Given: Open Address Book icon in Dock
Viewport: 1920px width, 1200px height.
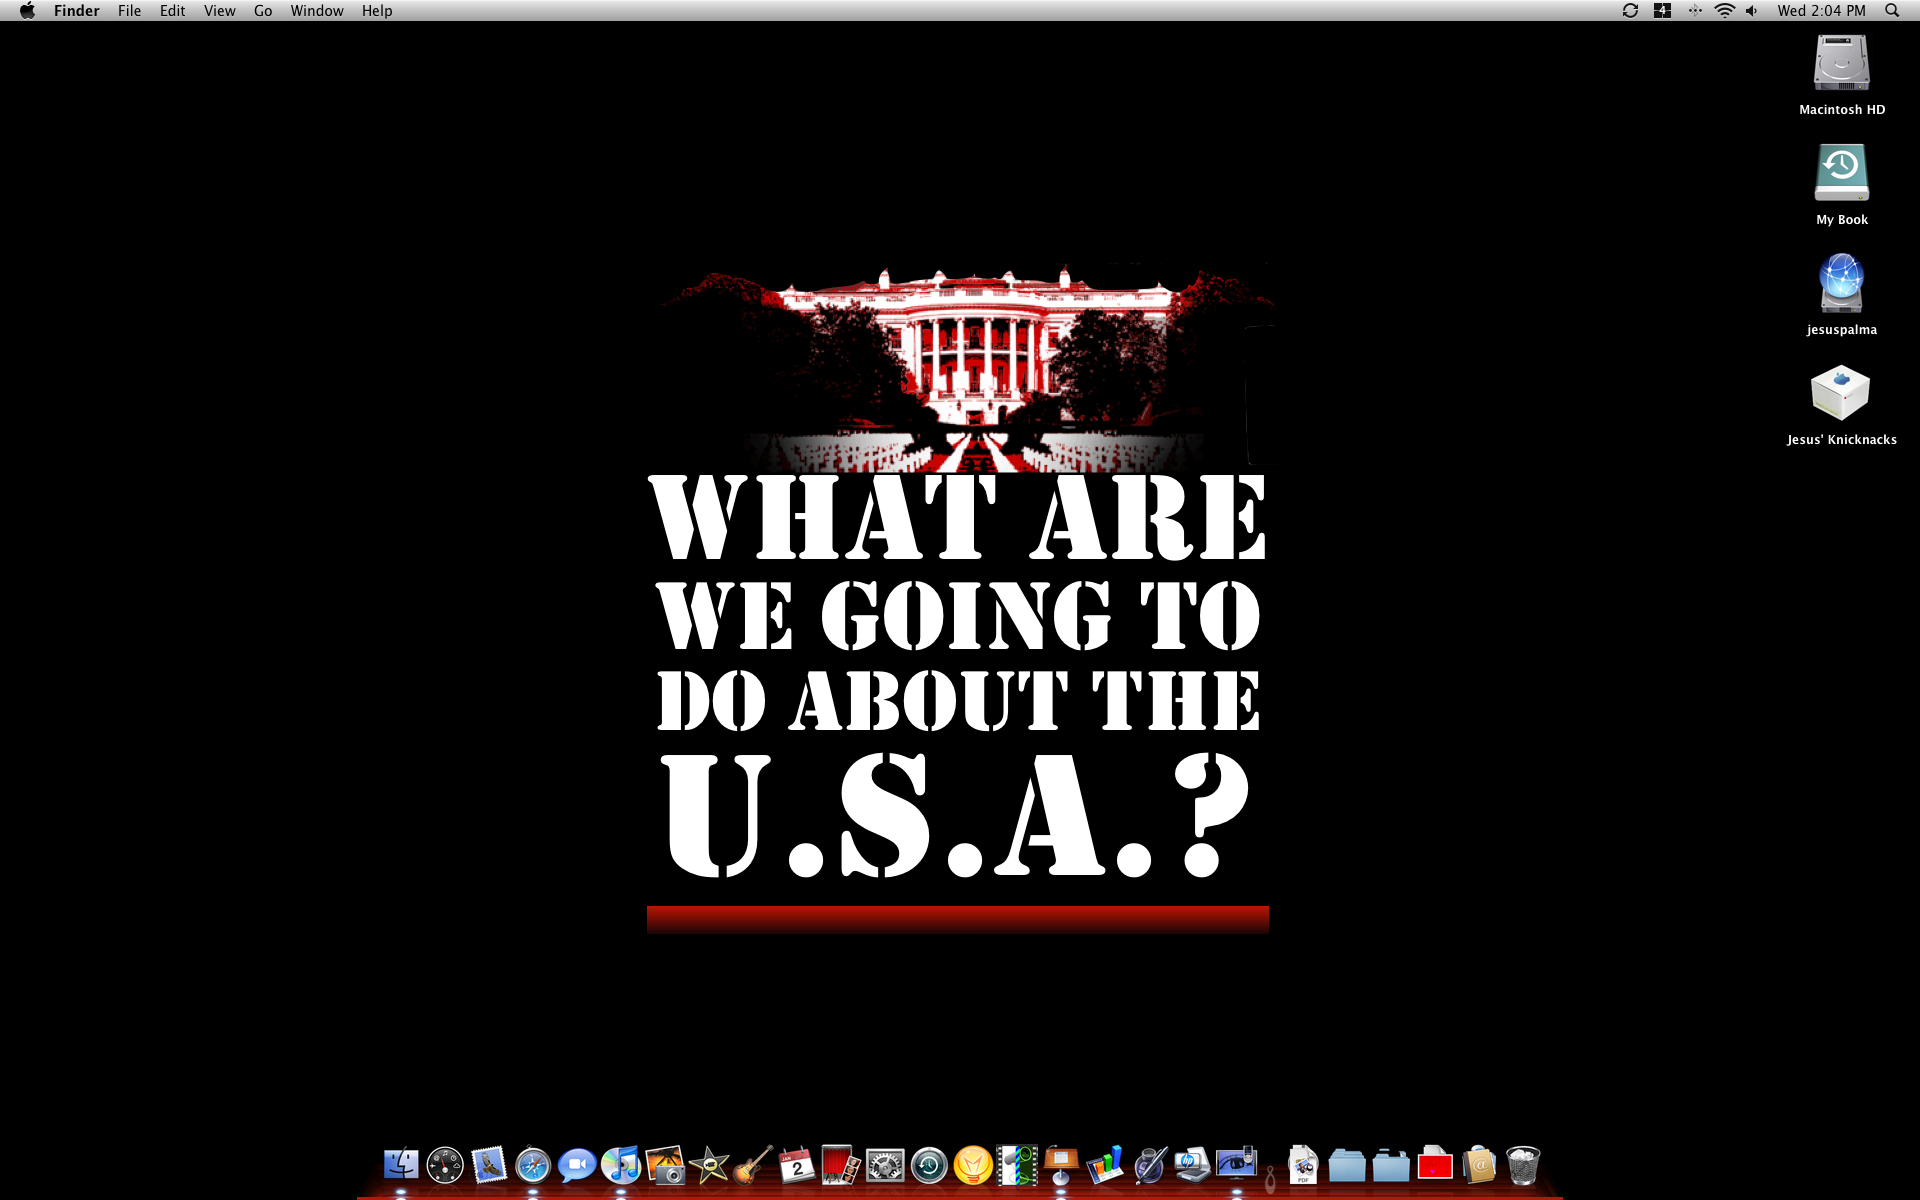Looking at the screenshot, I should point(1479,1165).
